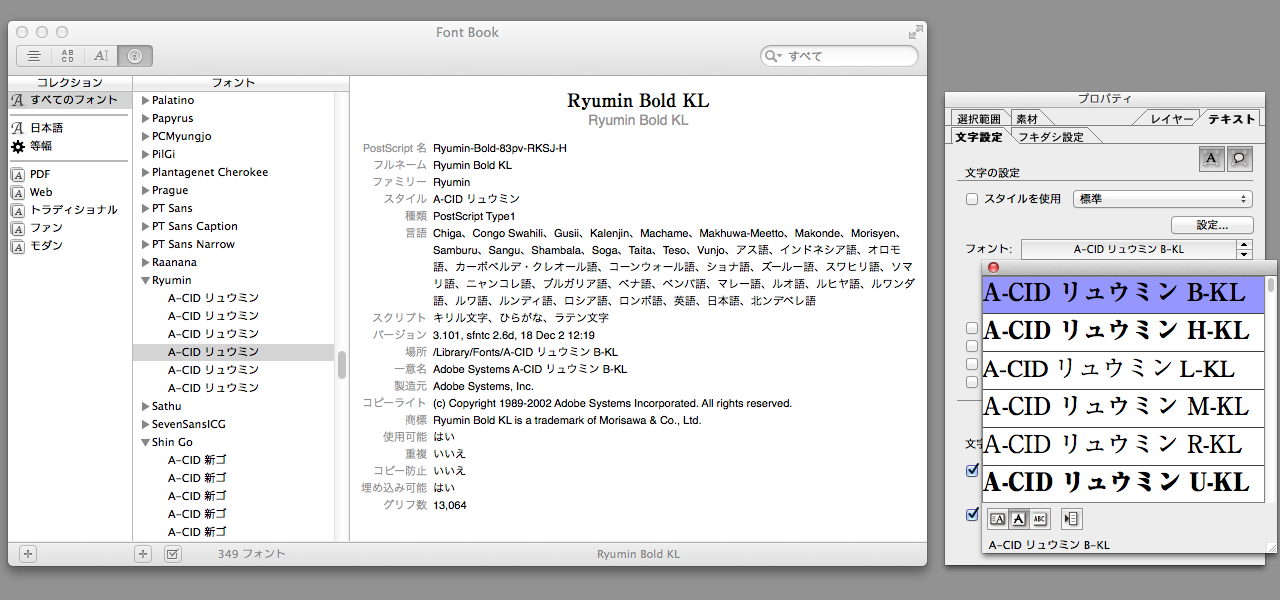Click the list-arrow icon in font popup

coord(1071,518)
